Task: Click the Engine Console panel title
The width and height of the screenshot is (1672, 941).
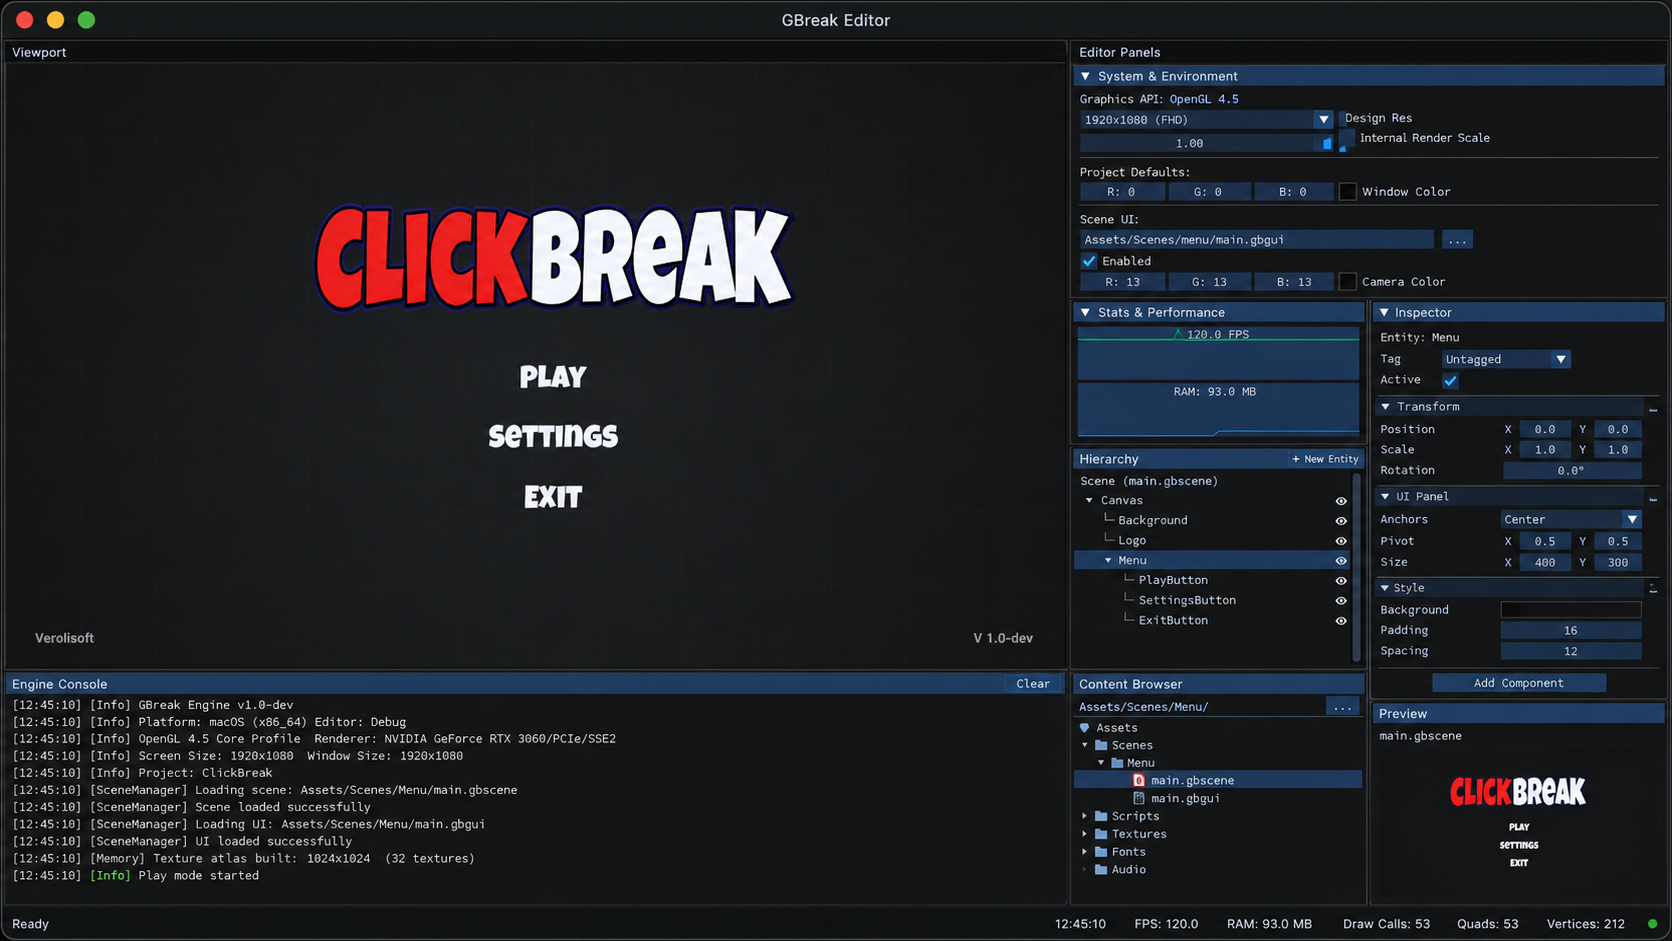Action: [x=59, y=684]
